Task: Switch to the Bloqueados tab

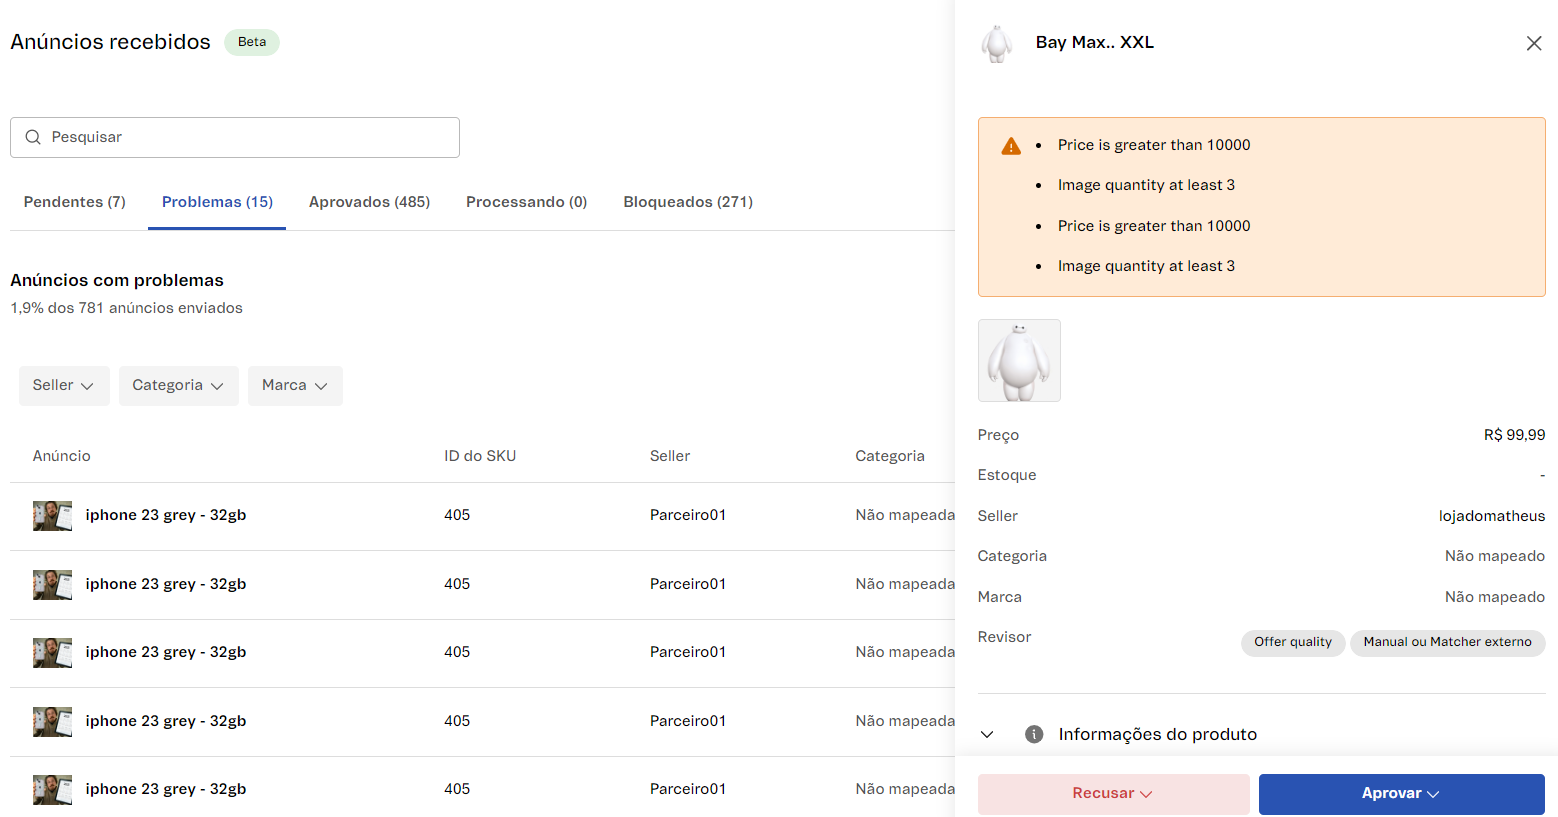Action: [x=688, y=201]
